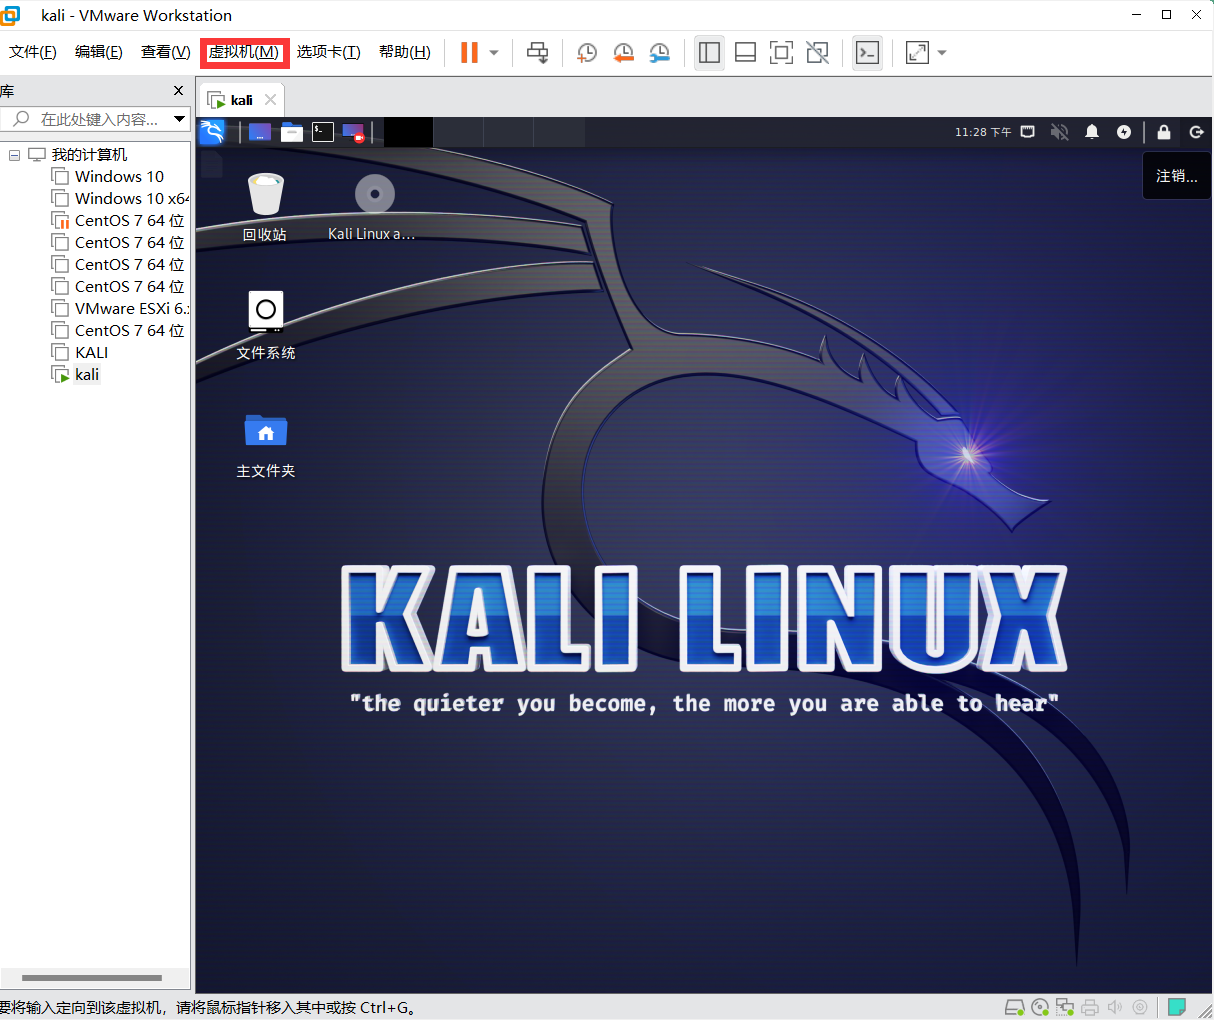Revert the VM to its previous snapshot
The image size is (1214, 1020).
point(623,53)
